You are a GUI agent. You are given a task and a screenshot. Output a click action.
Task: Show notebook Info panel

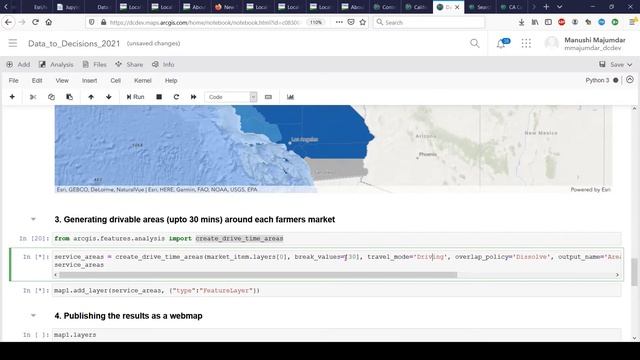click(x=163, y=64)
